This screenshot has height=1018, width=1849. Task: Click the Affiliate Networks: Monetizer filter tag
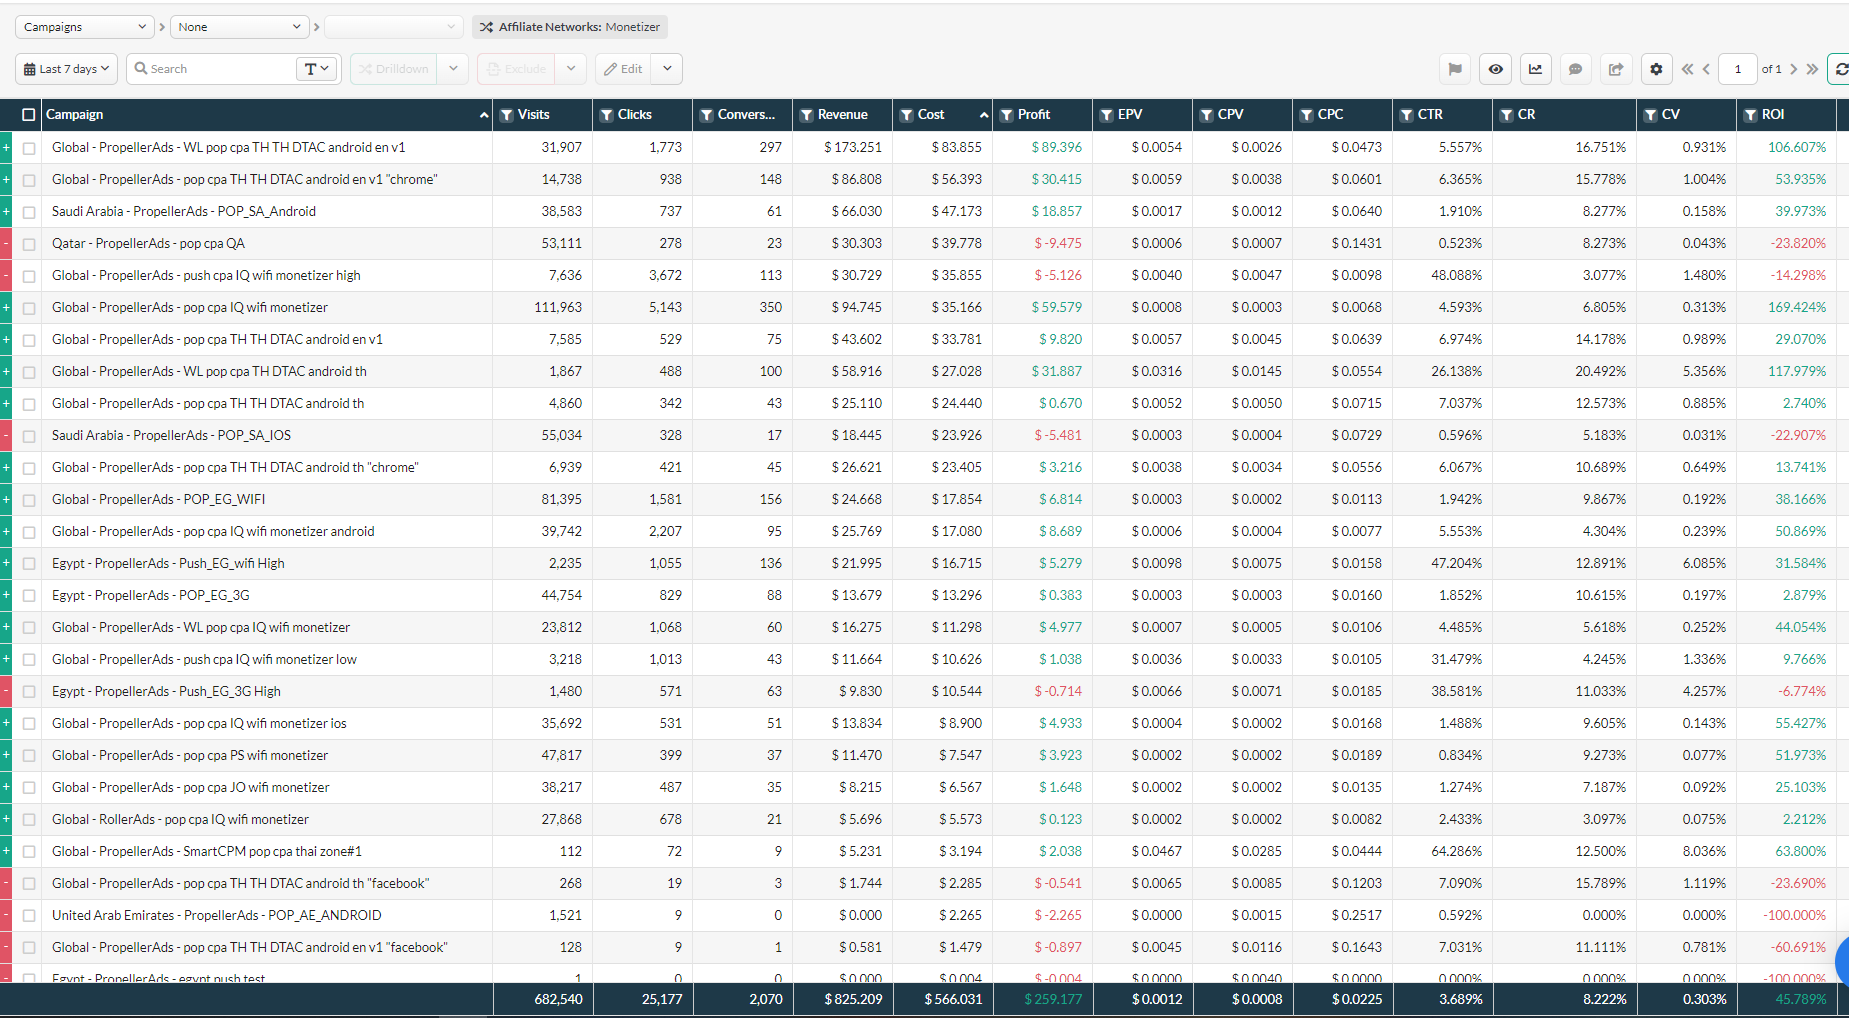tap(570, 27)
